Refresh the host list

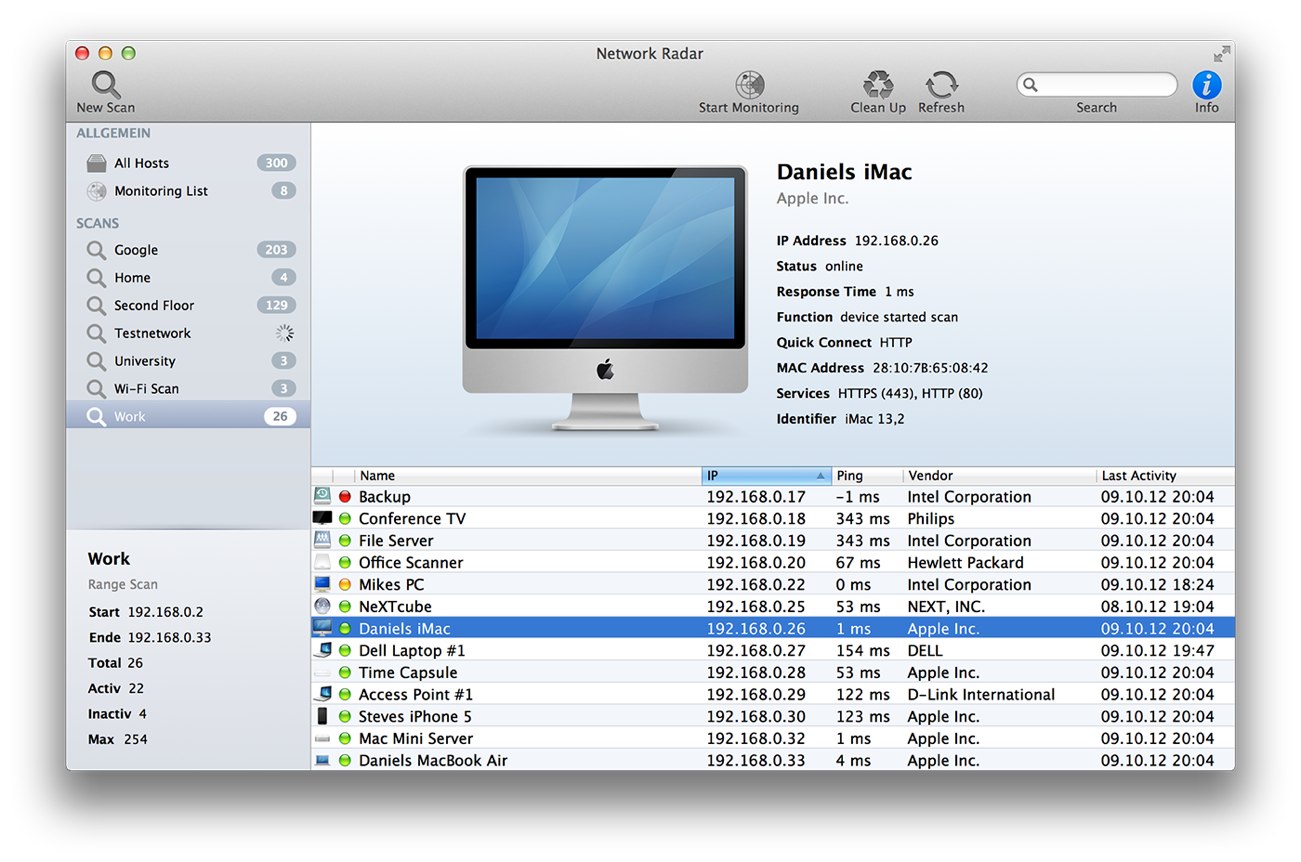(941, 84)
